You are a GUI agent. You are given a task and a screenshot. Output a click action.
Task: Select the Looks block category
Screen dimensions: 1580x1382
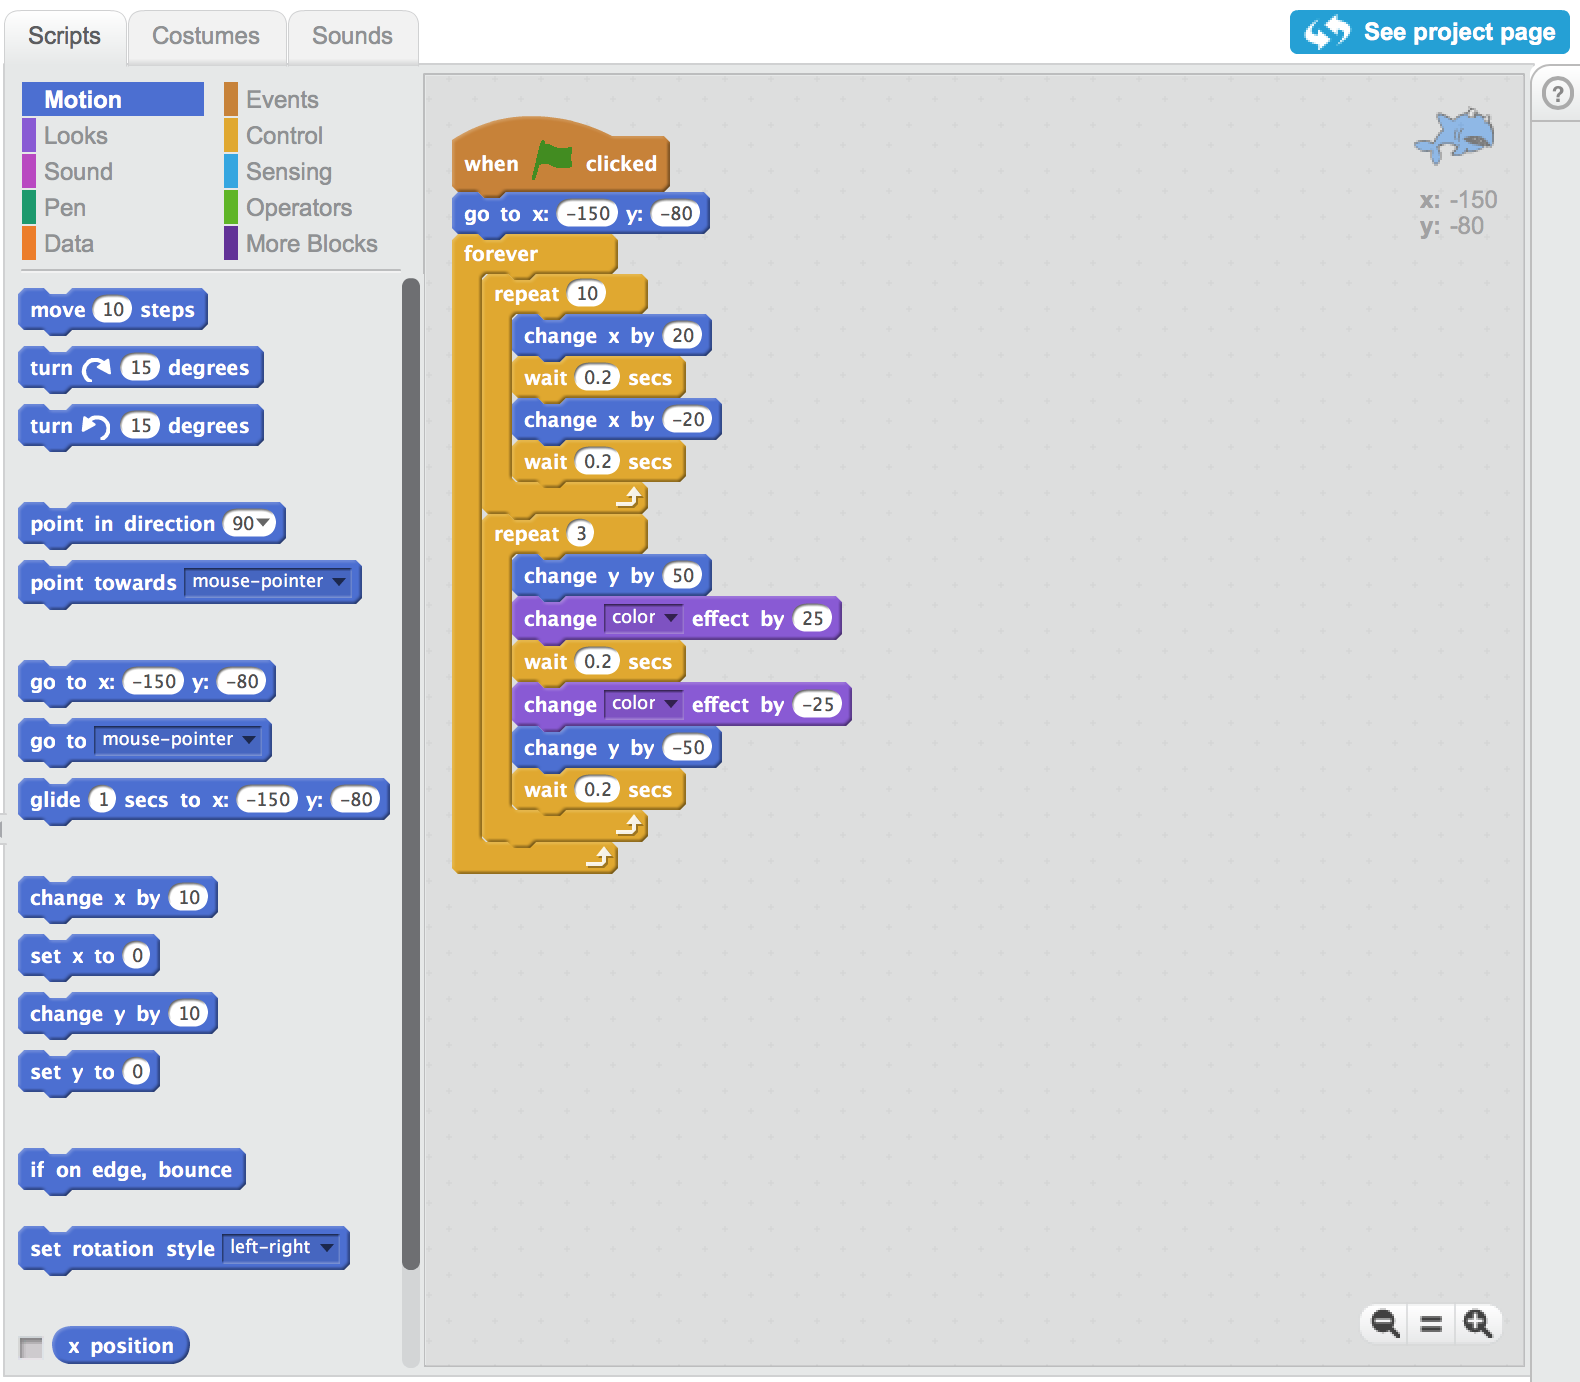click(76, 135)
